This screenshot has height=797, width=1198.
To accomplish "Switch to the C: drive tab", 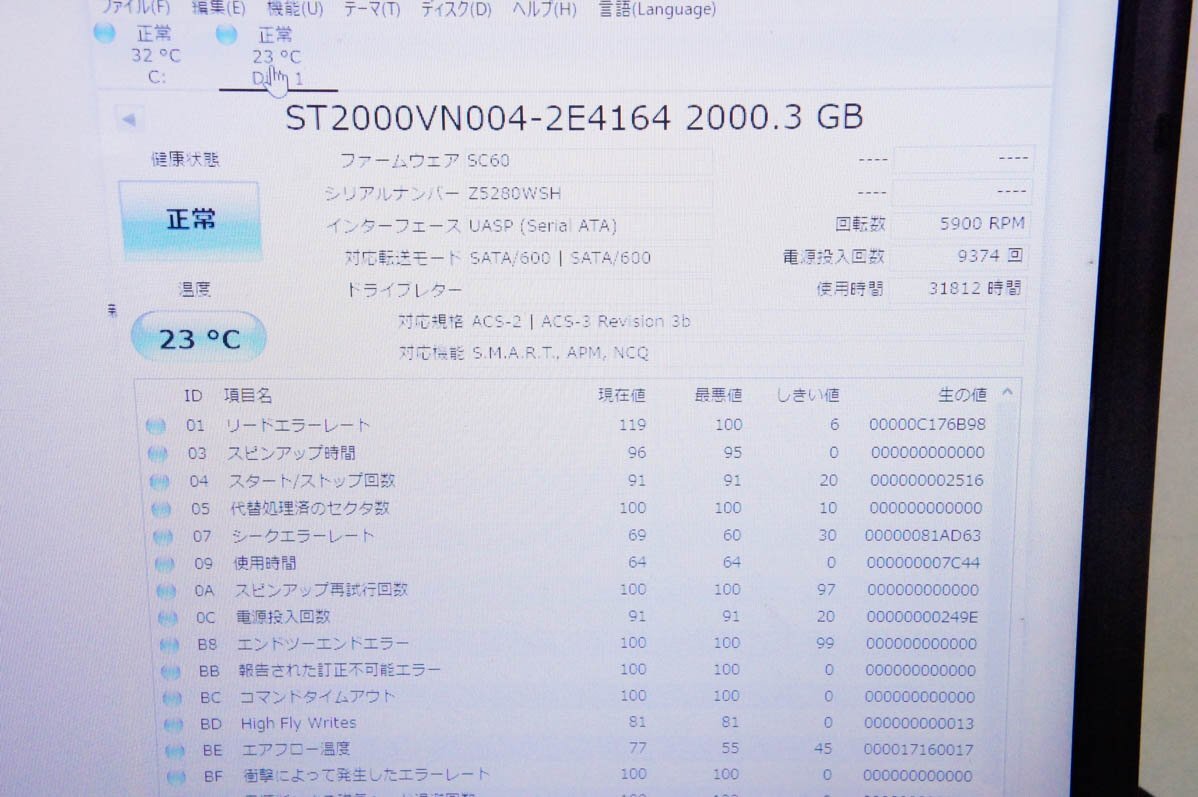I will pos(150,55).
